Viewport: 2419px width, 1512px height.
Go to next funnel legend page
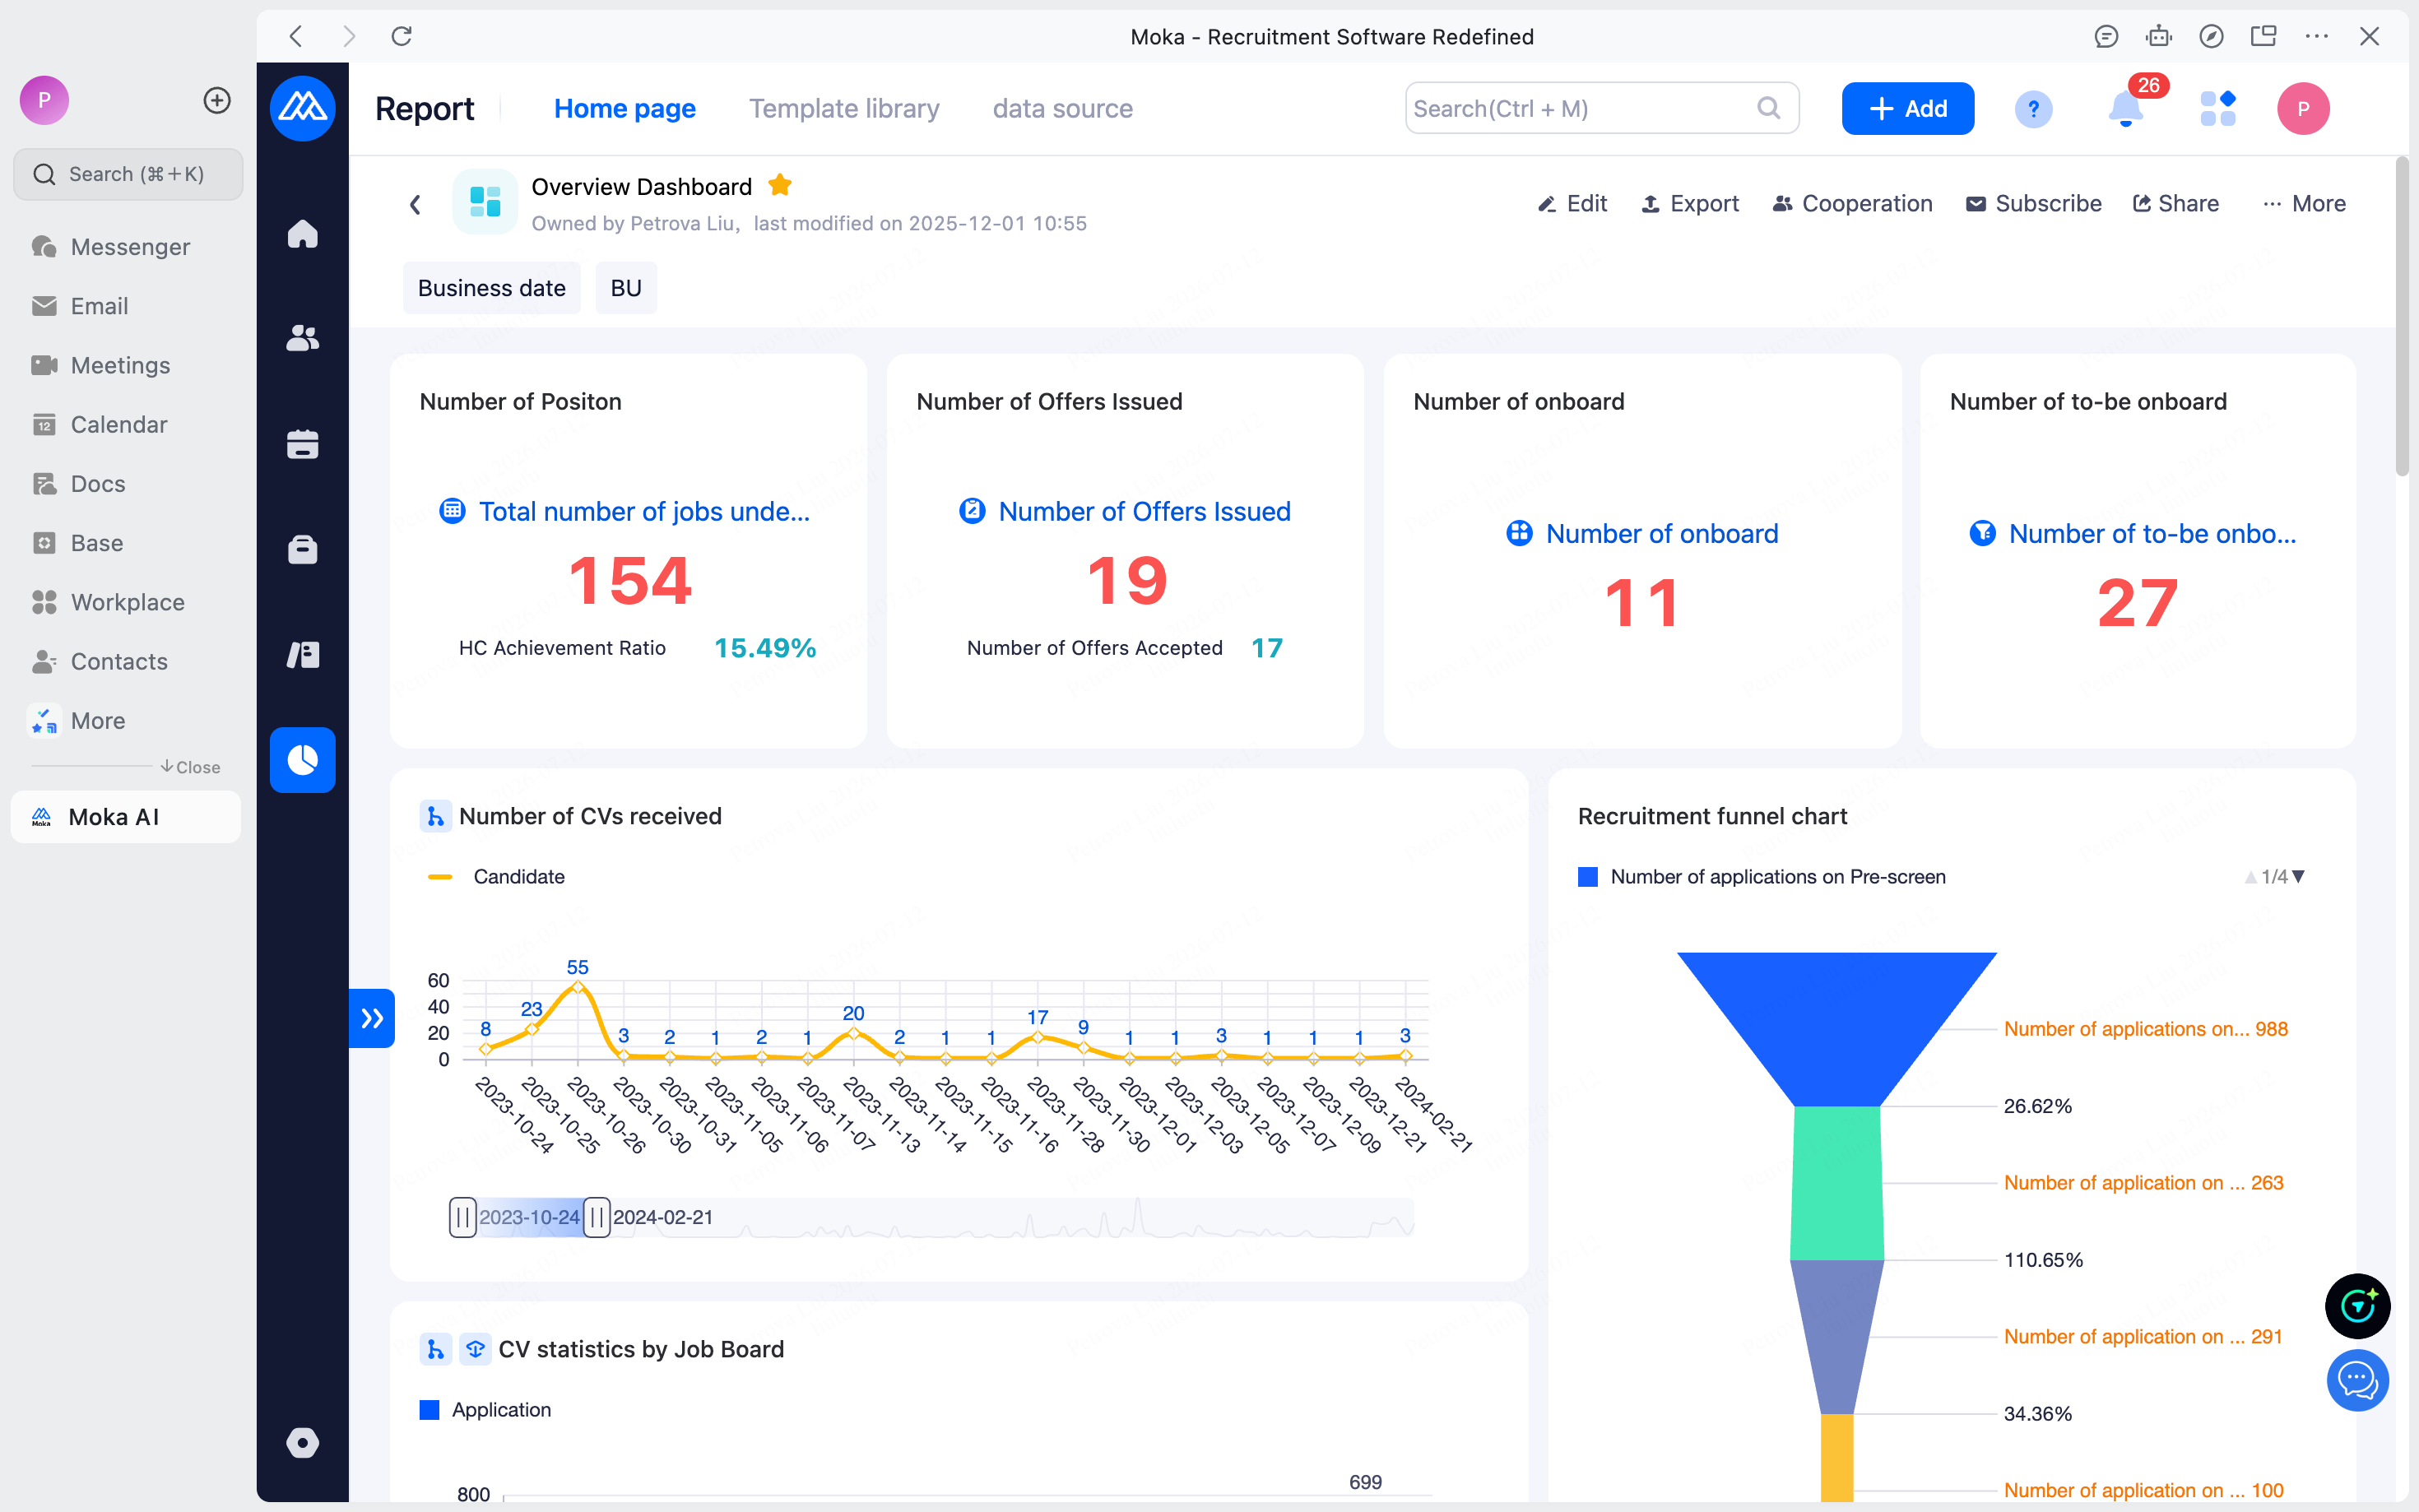tap(2298, 877)
